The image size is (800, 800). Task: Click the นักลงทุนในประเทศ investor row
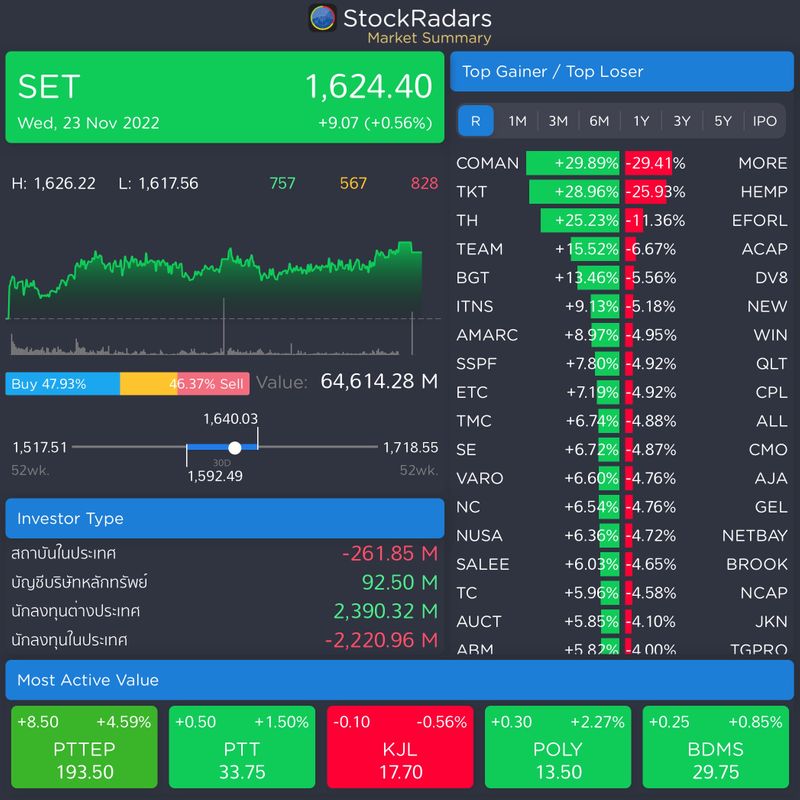click(224, 640)
